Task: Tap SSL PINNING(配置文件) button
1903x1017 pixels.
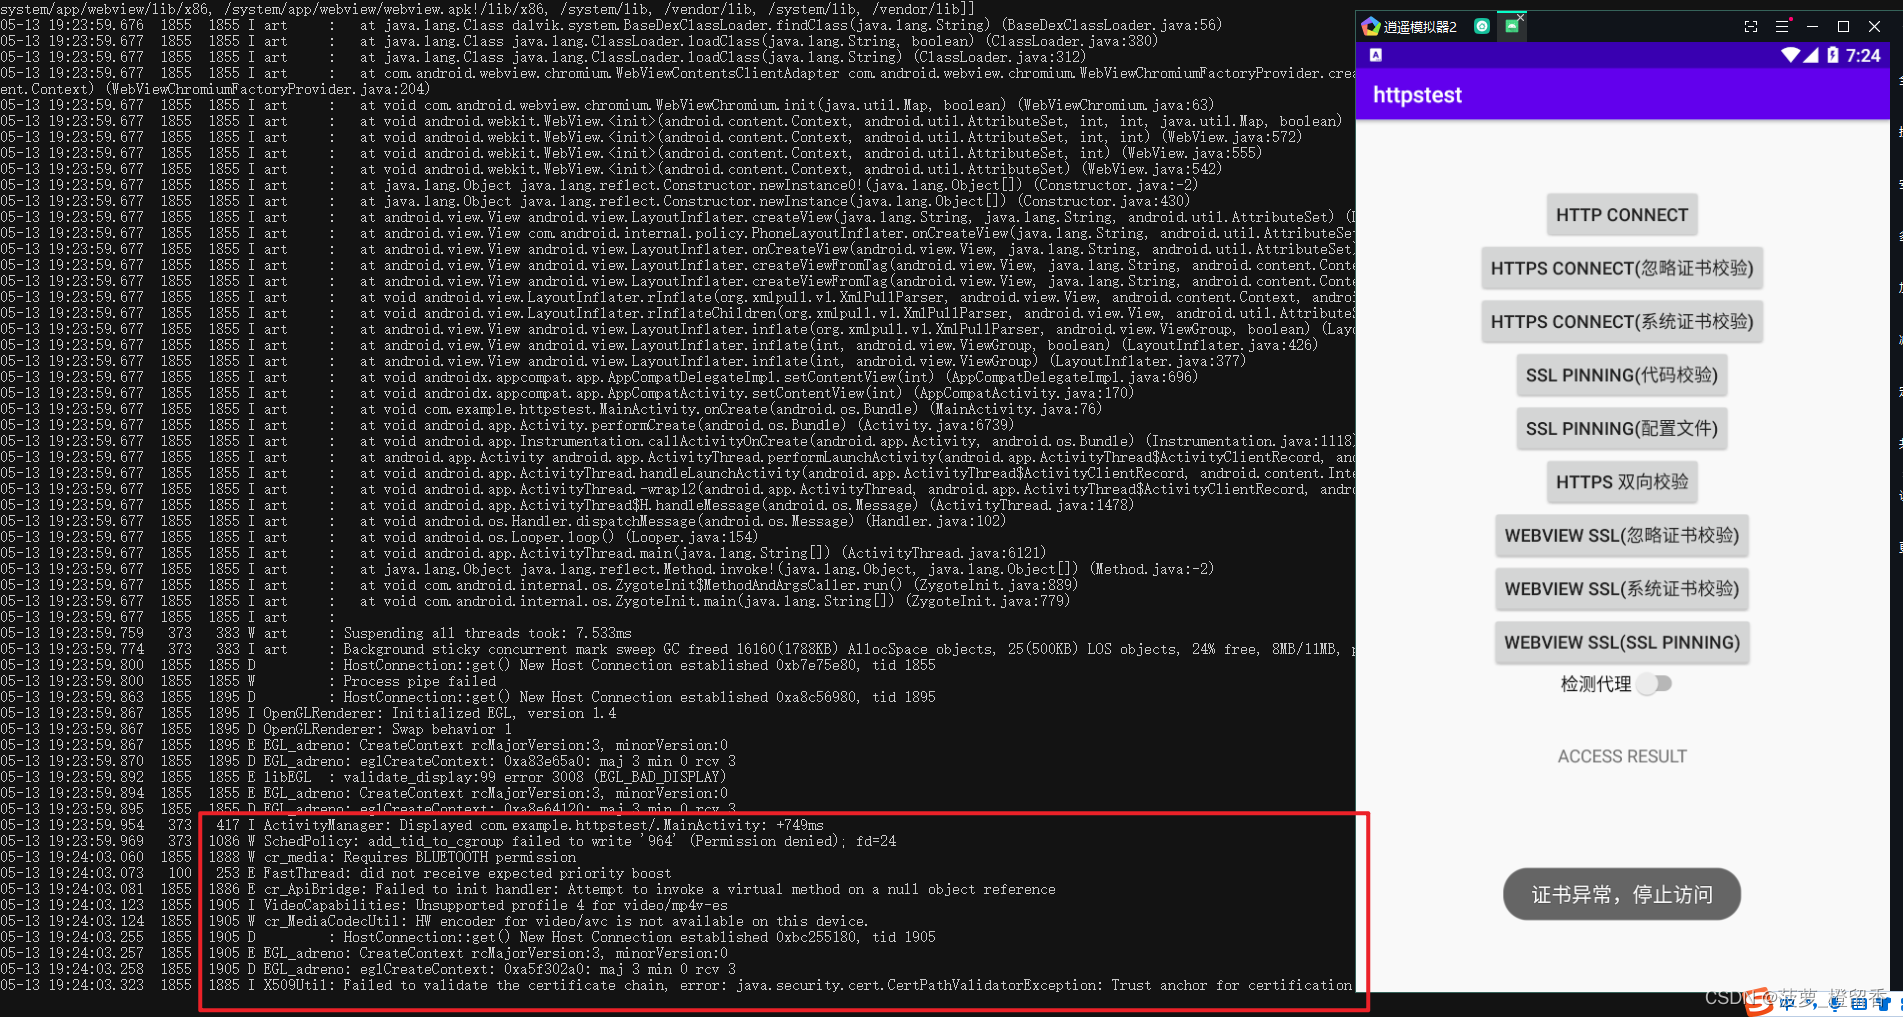Action: pyautogui.click(x=1622, y=429)
